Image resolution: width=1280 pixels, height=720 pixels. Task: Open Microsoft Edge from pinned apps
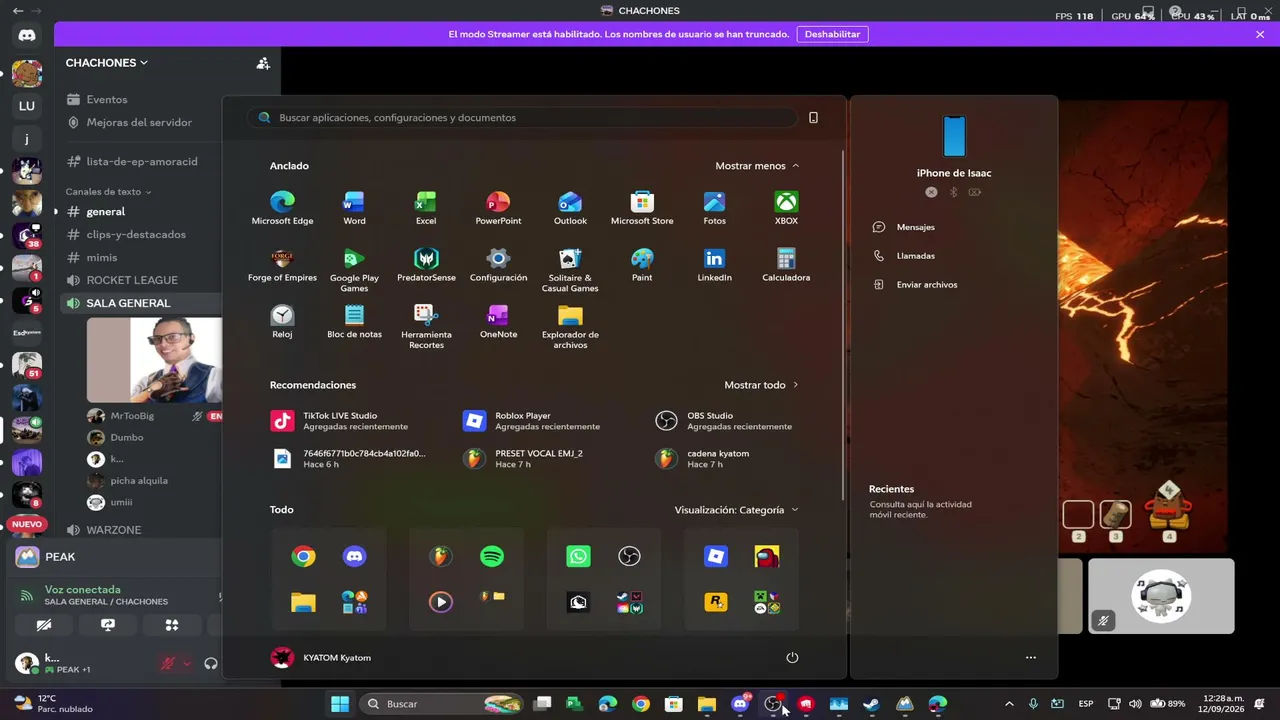click(x=282, y=208)
